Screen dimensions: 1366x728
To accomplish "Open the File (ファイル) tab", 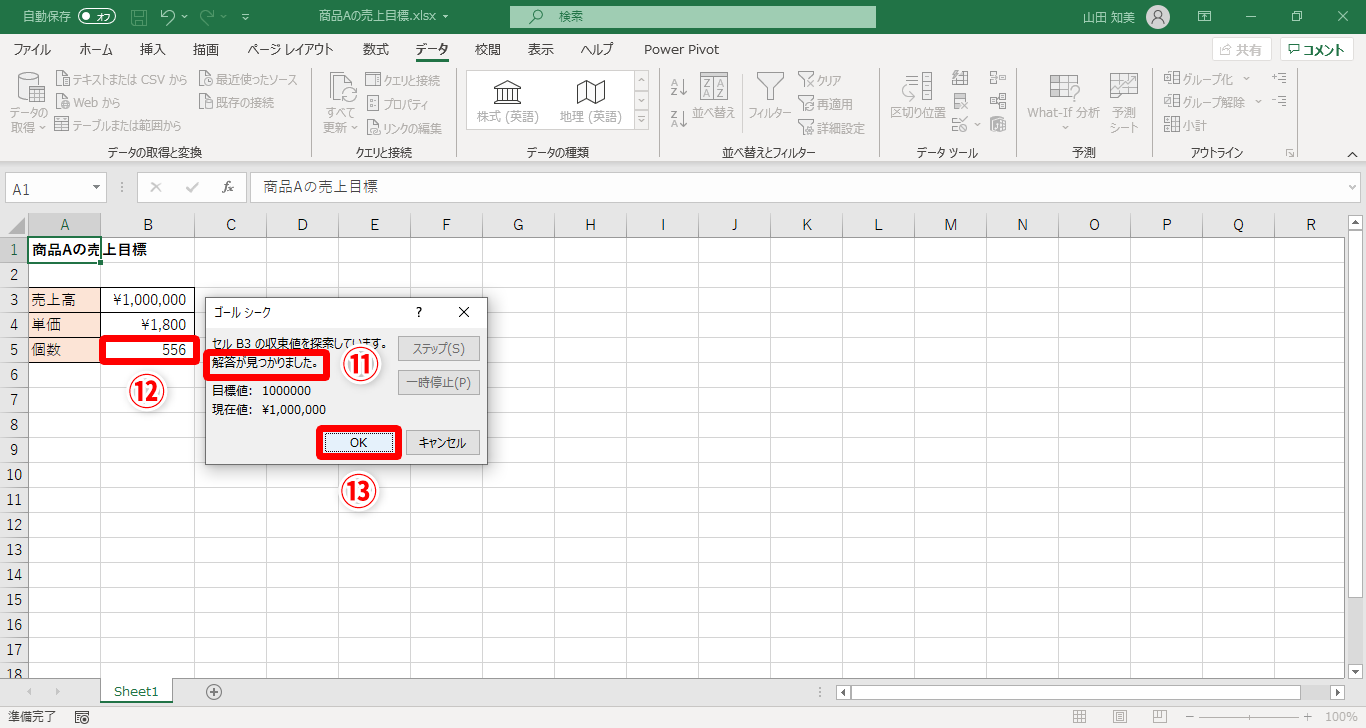I will (32, 50).
